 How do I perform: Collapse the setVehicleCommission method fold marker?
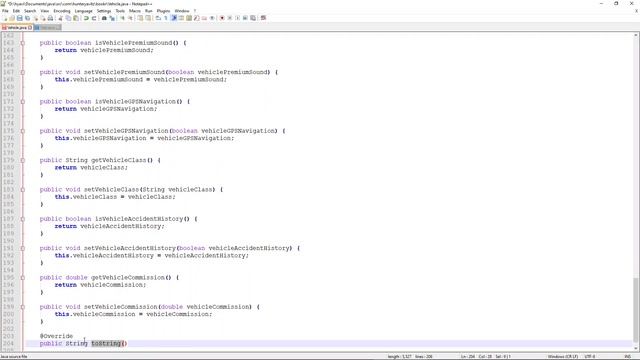point(22,307)
